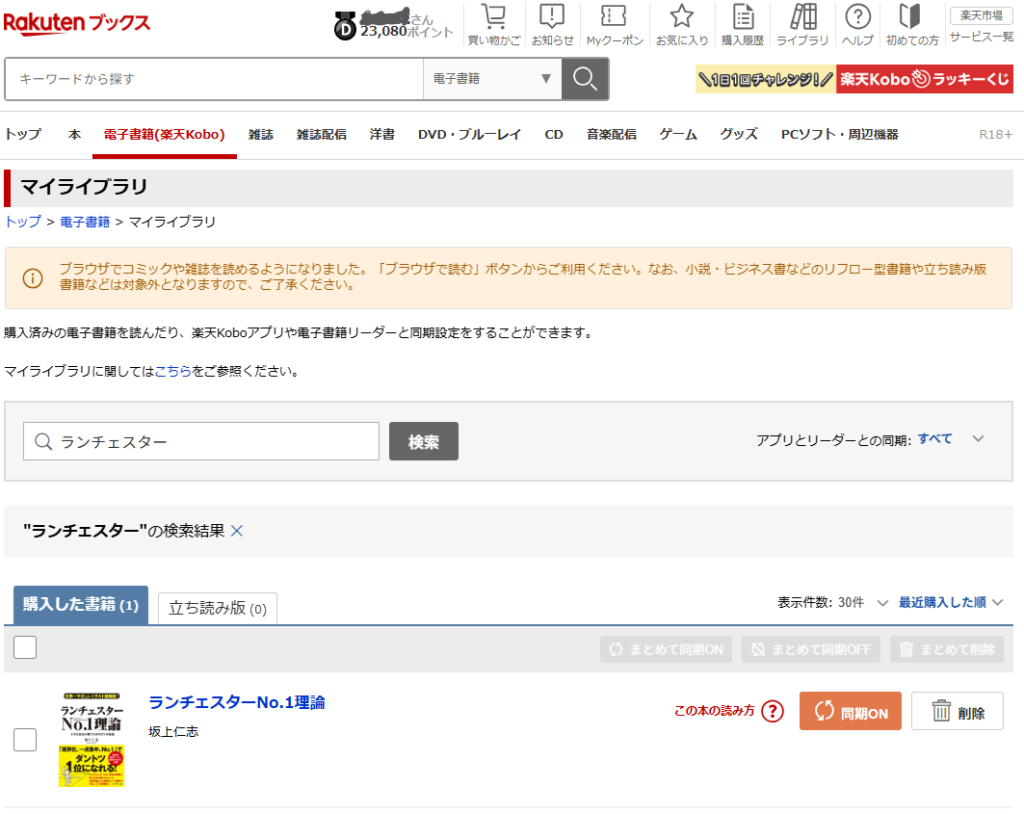Screen dimensions: 1024x814
Task: Click the Rakuten Books logo
Action: (x=76, y=24)
